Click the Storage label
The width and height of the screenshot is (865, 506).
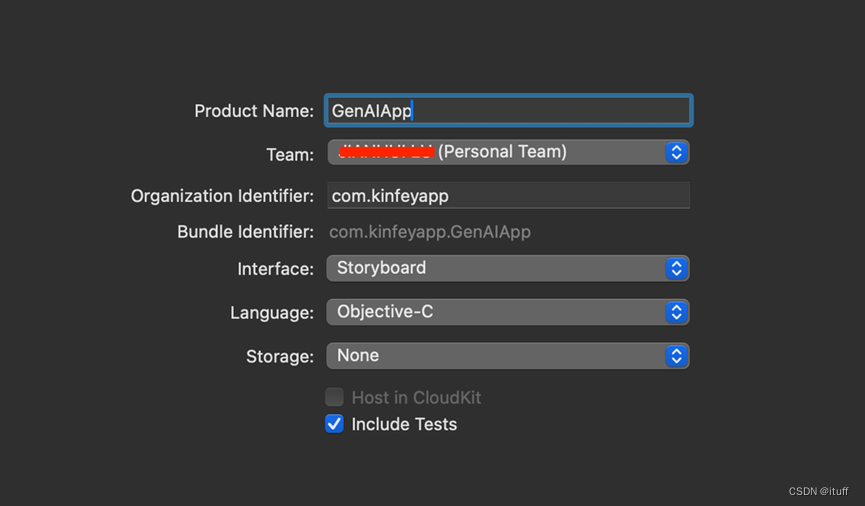[280, 356]
